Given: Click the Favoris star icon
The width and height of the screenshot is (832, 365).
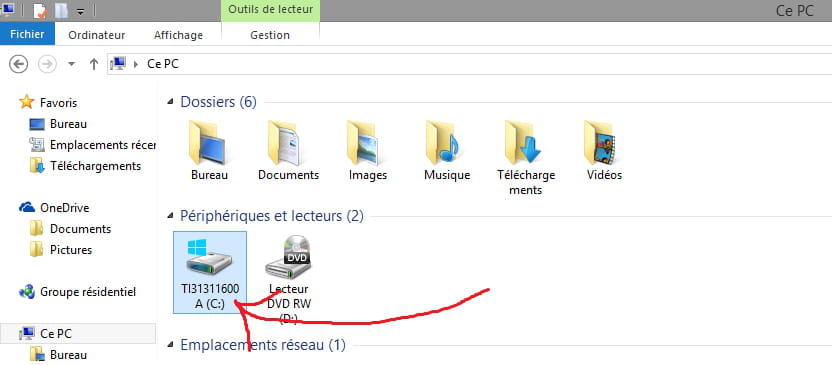Looking at the screenshot, I should coord(27,102).
